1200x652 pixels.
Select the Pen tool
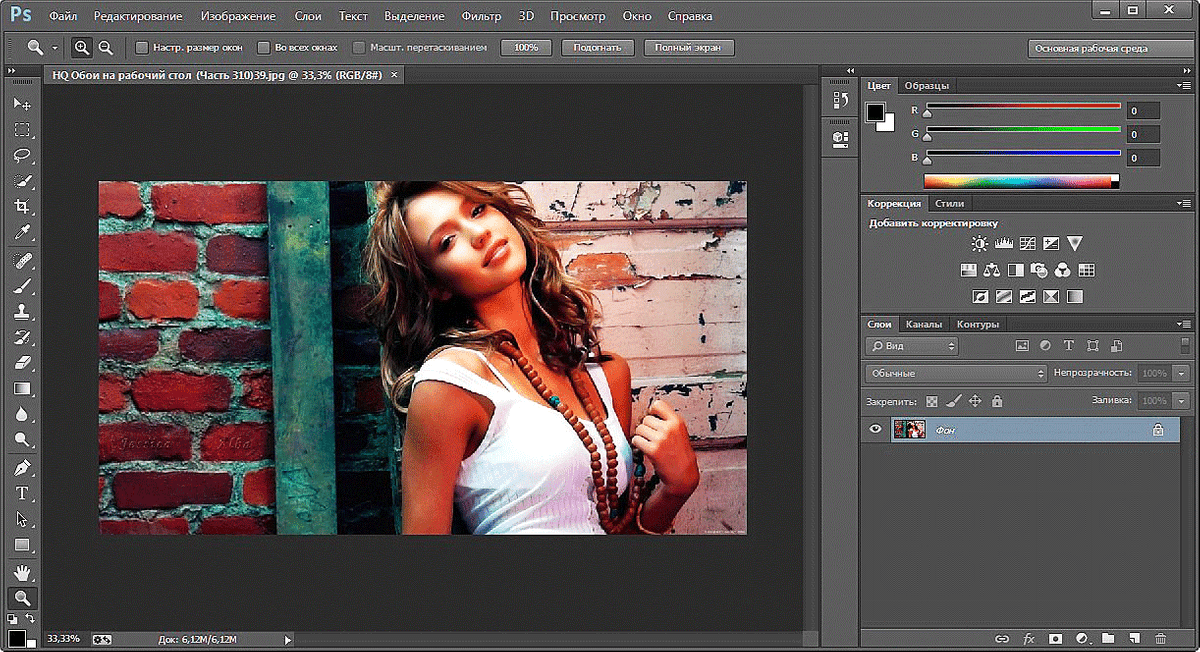(x=22, y=467)
